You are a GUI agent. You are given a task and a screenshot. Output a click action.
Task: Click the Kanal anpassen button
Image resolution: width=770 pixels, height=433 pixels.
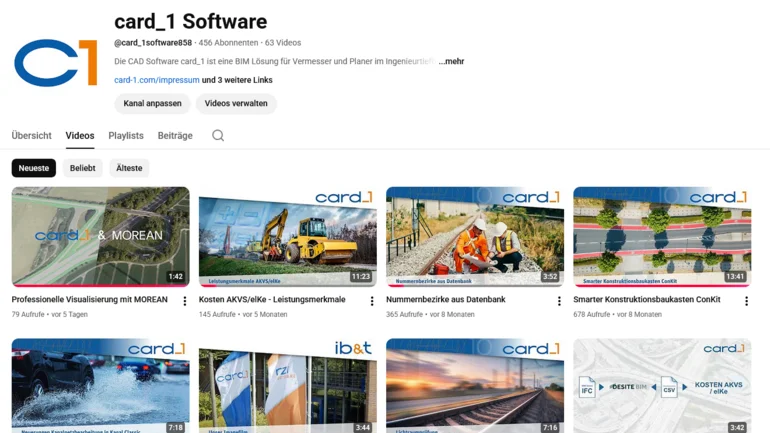click(x=152, y=103)
